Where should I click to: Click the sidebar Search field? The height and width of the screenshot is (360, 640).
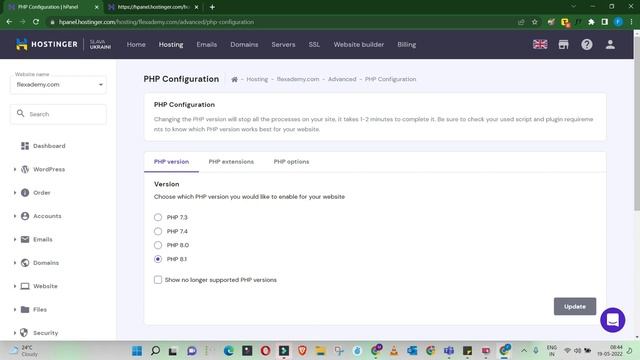(x=58, y=114)
